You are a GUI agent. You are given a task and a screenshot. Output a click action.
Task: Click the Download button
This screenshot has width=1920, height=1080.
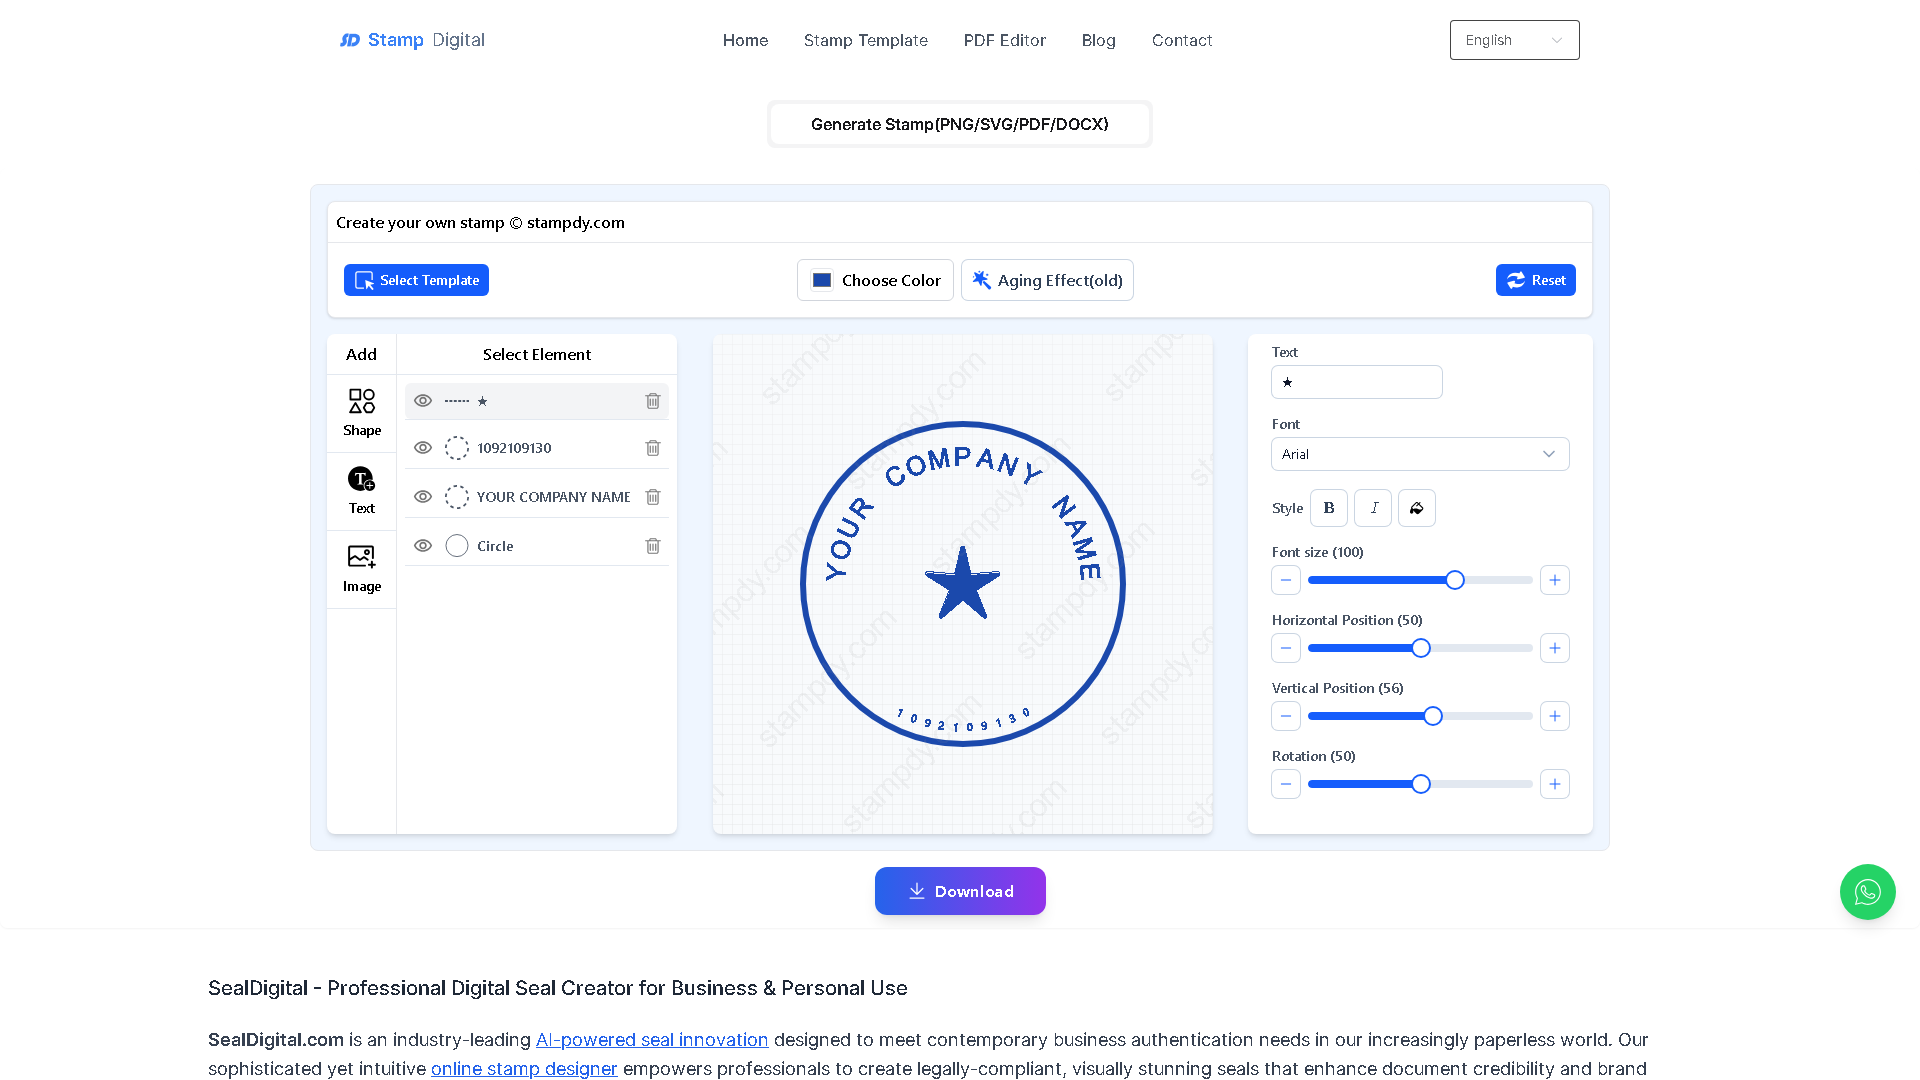click(x=959, y=891)
